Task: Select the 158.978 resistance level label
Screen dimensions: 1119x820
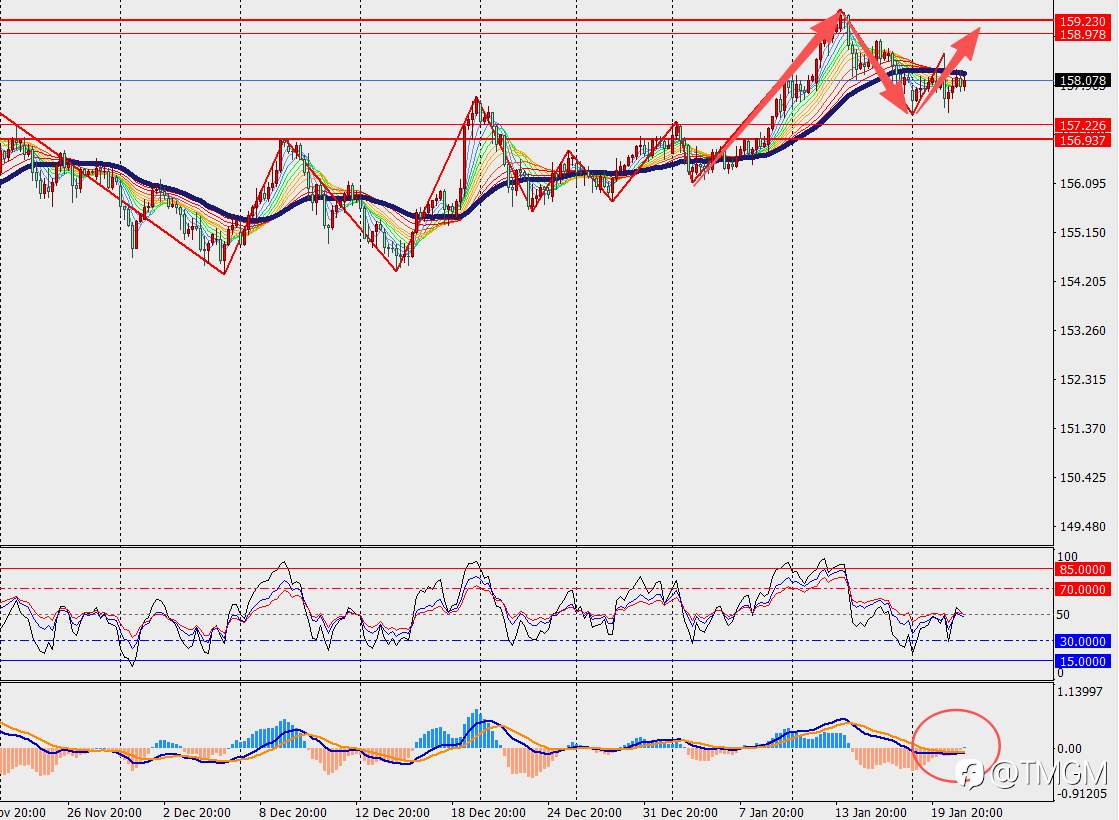Action: coord(1082,34)
